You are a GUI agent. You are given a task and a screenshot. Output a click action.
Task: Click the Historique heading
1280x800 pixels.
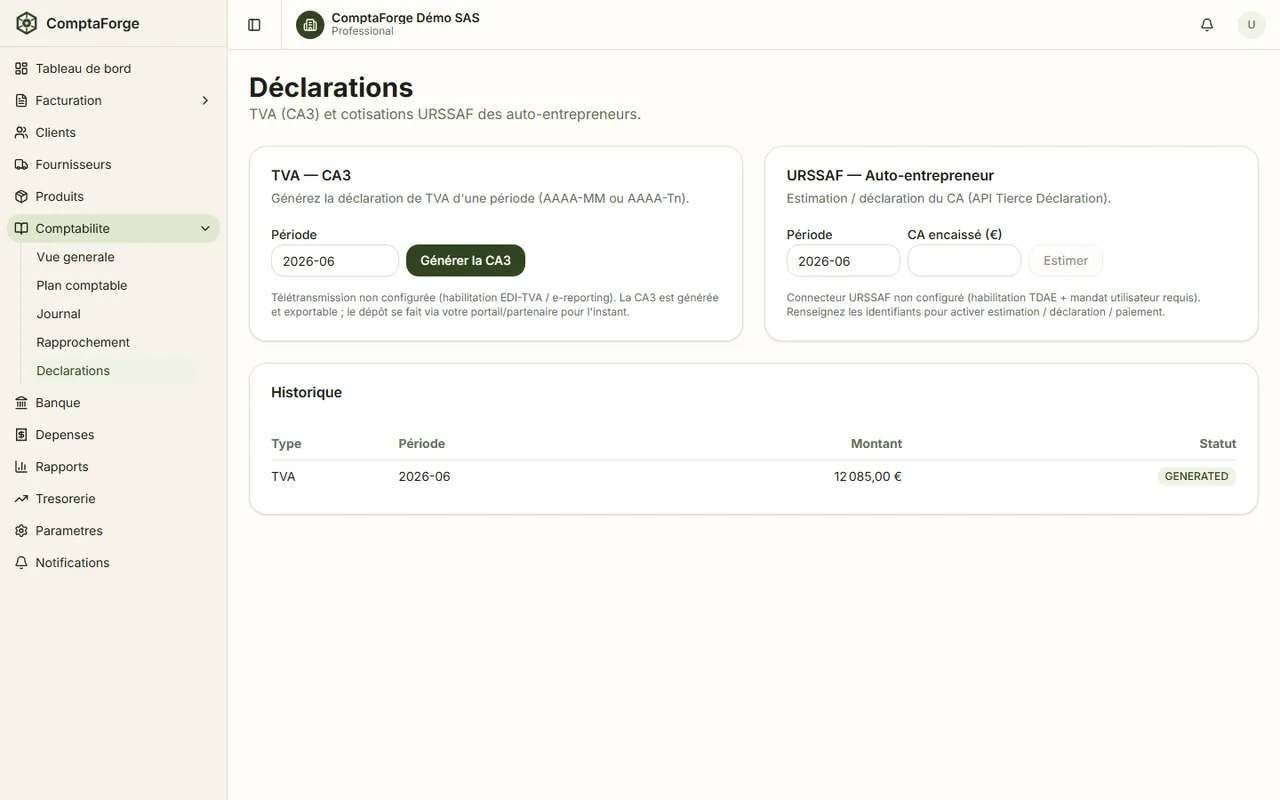tap(306, 392)
